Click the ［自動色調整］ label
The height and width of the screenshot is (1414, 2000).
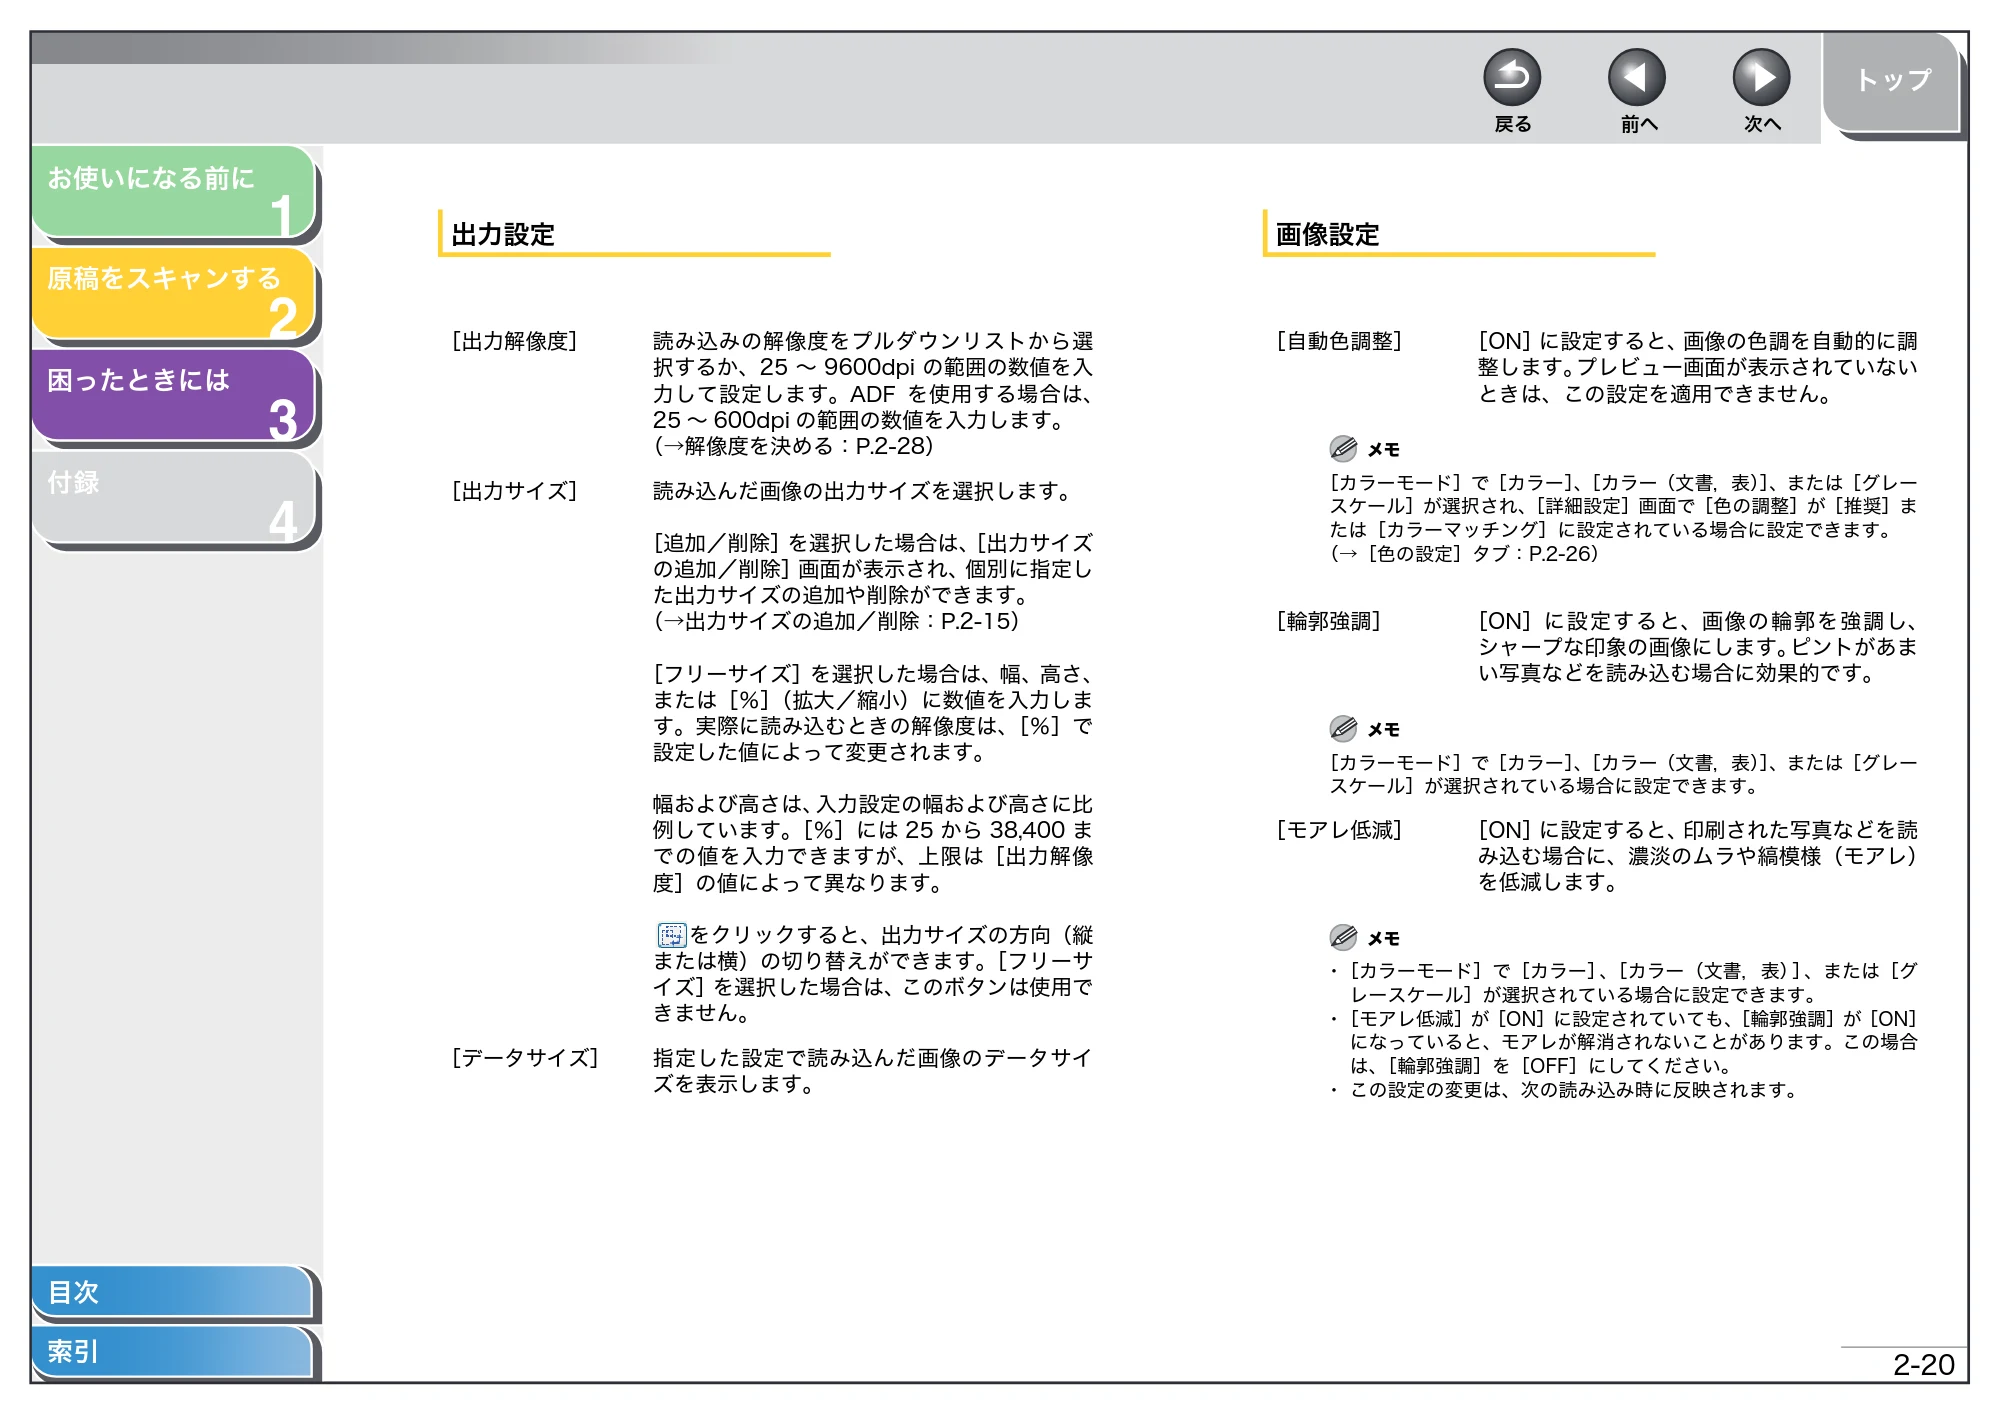click(x=1339, y=342)
